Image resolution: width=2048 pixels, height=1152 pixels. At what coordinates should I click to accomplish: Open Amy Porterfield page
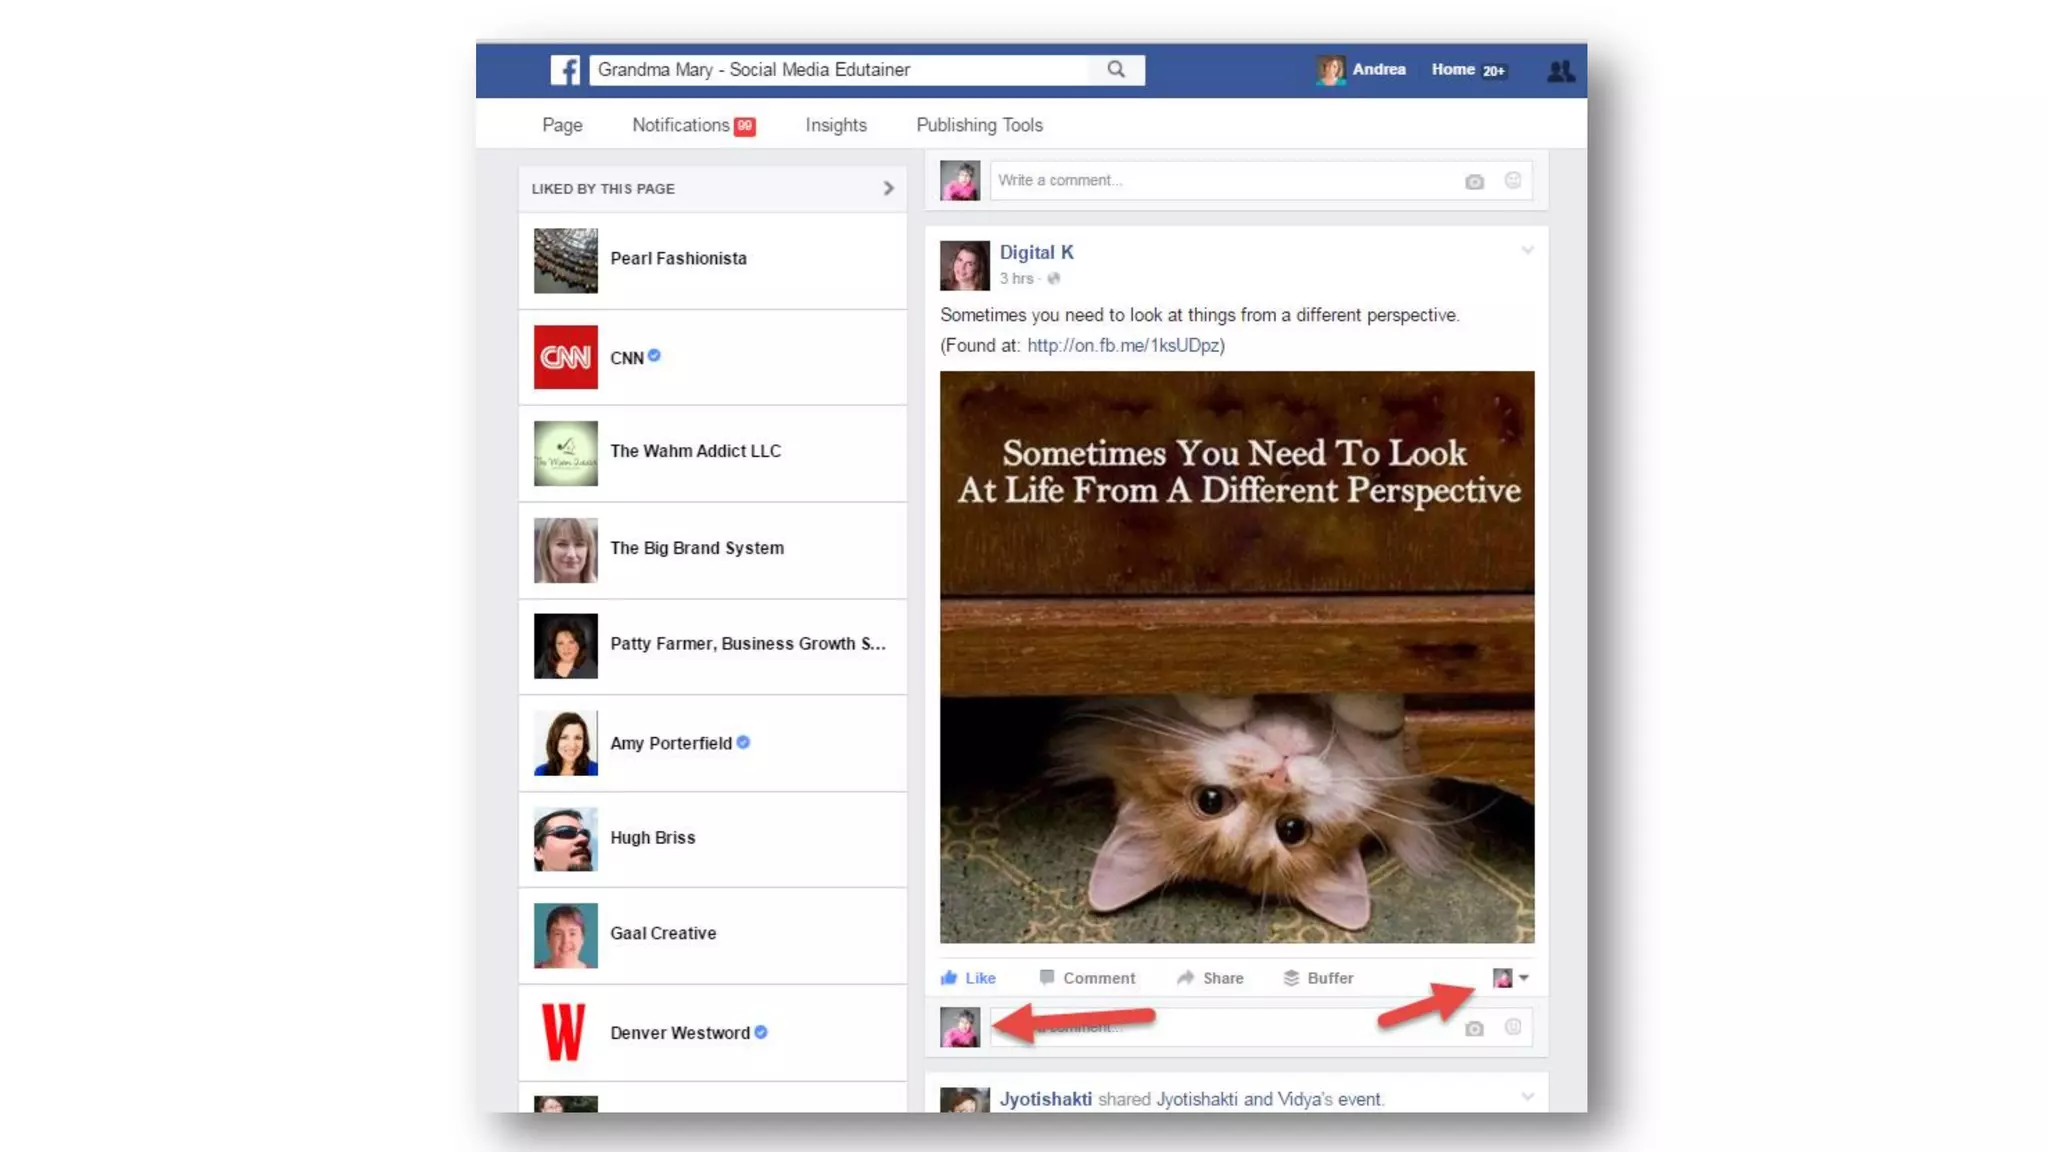click(671, 743)
